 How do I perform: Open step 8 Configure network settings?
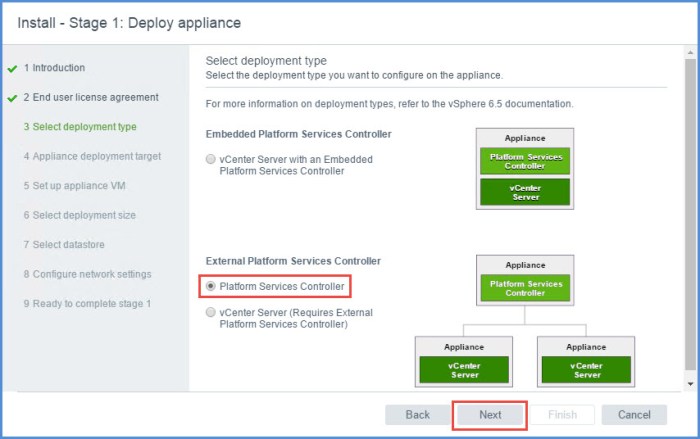[x=88, y=274]
